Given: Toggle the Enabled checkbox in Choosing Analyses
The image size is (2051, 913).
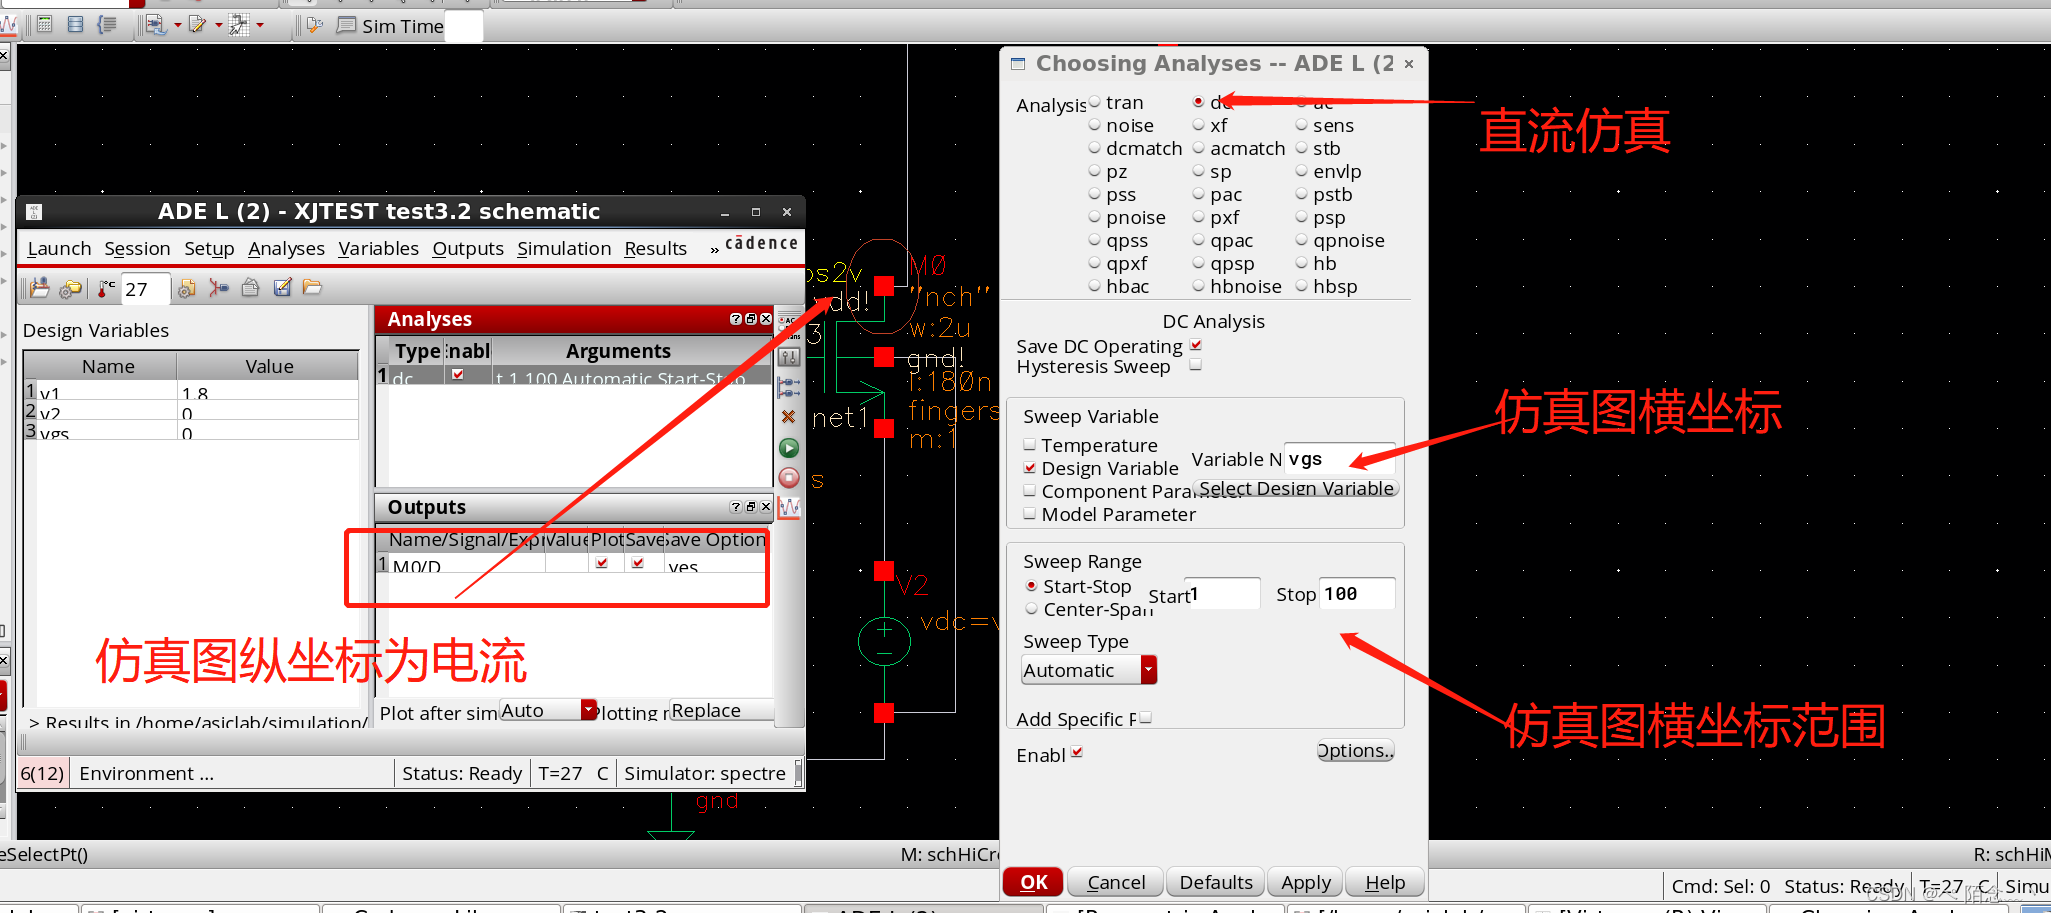Looking at the screenshot, I should (1077, 752).
